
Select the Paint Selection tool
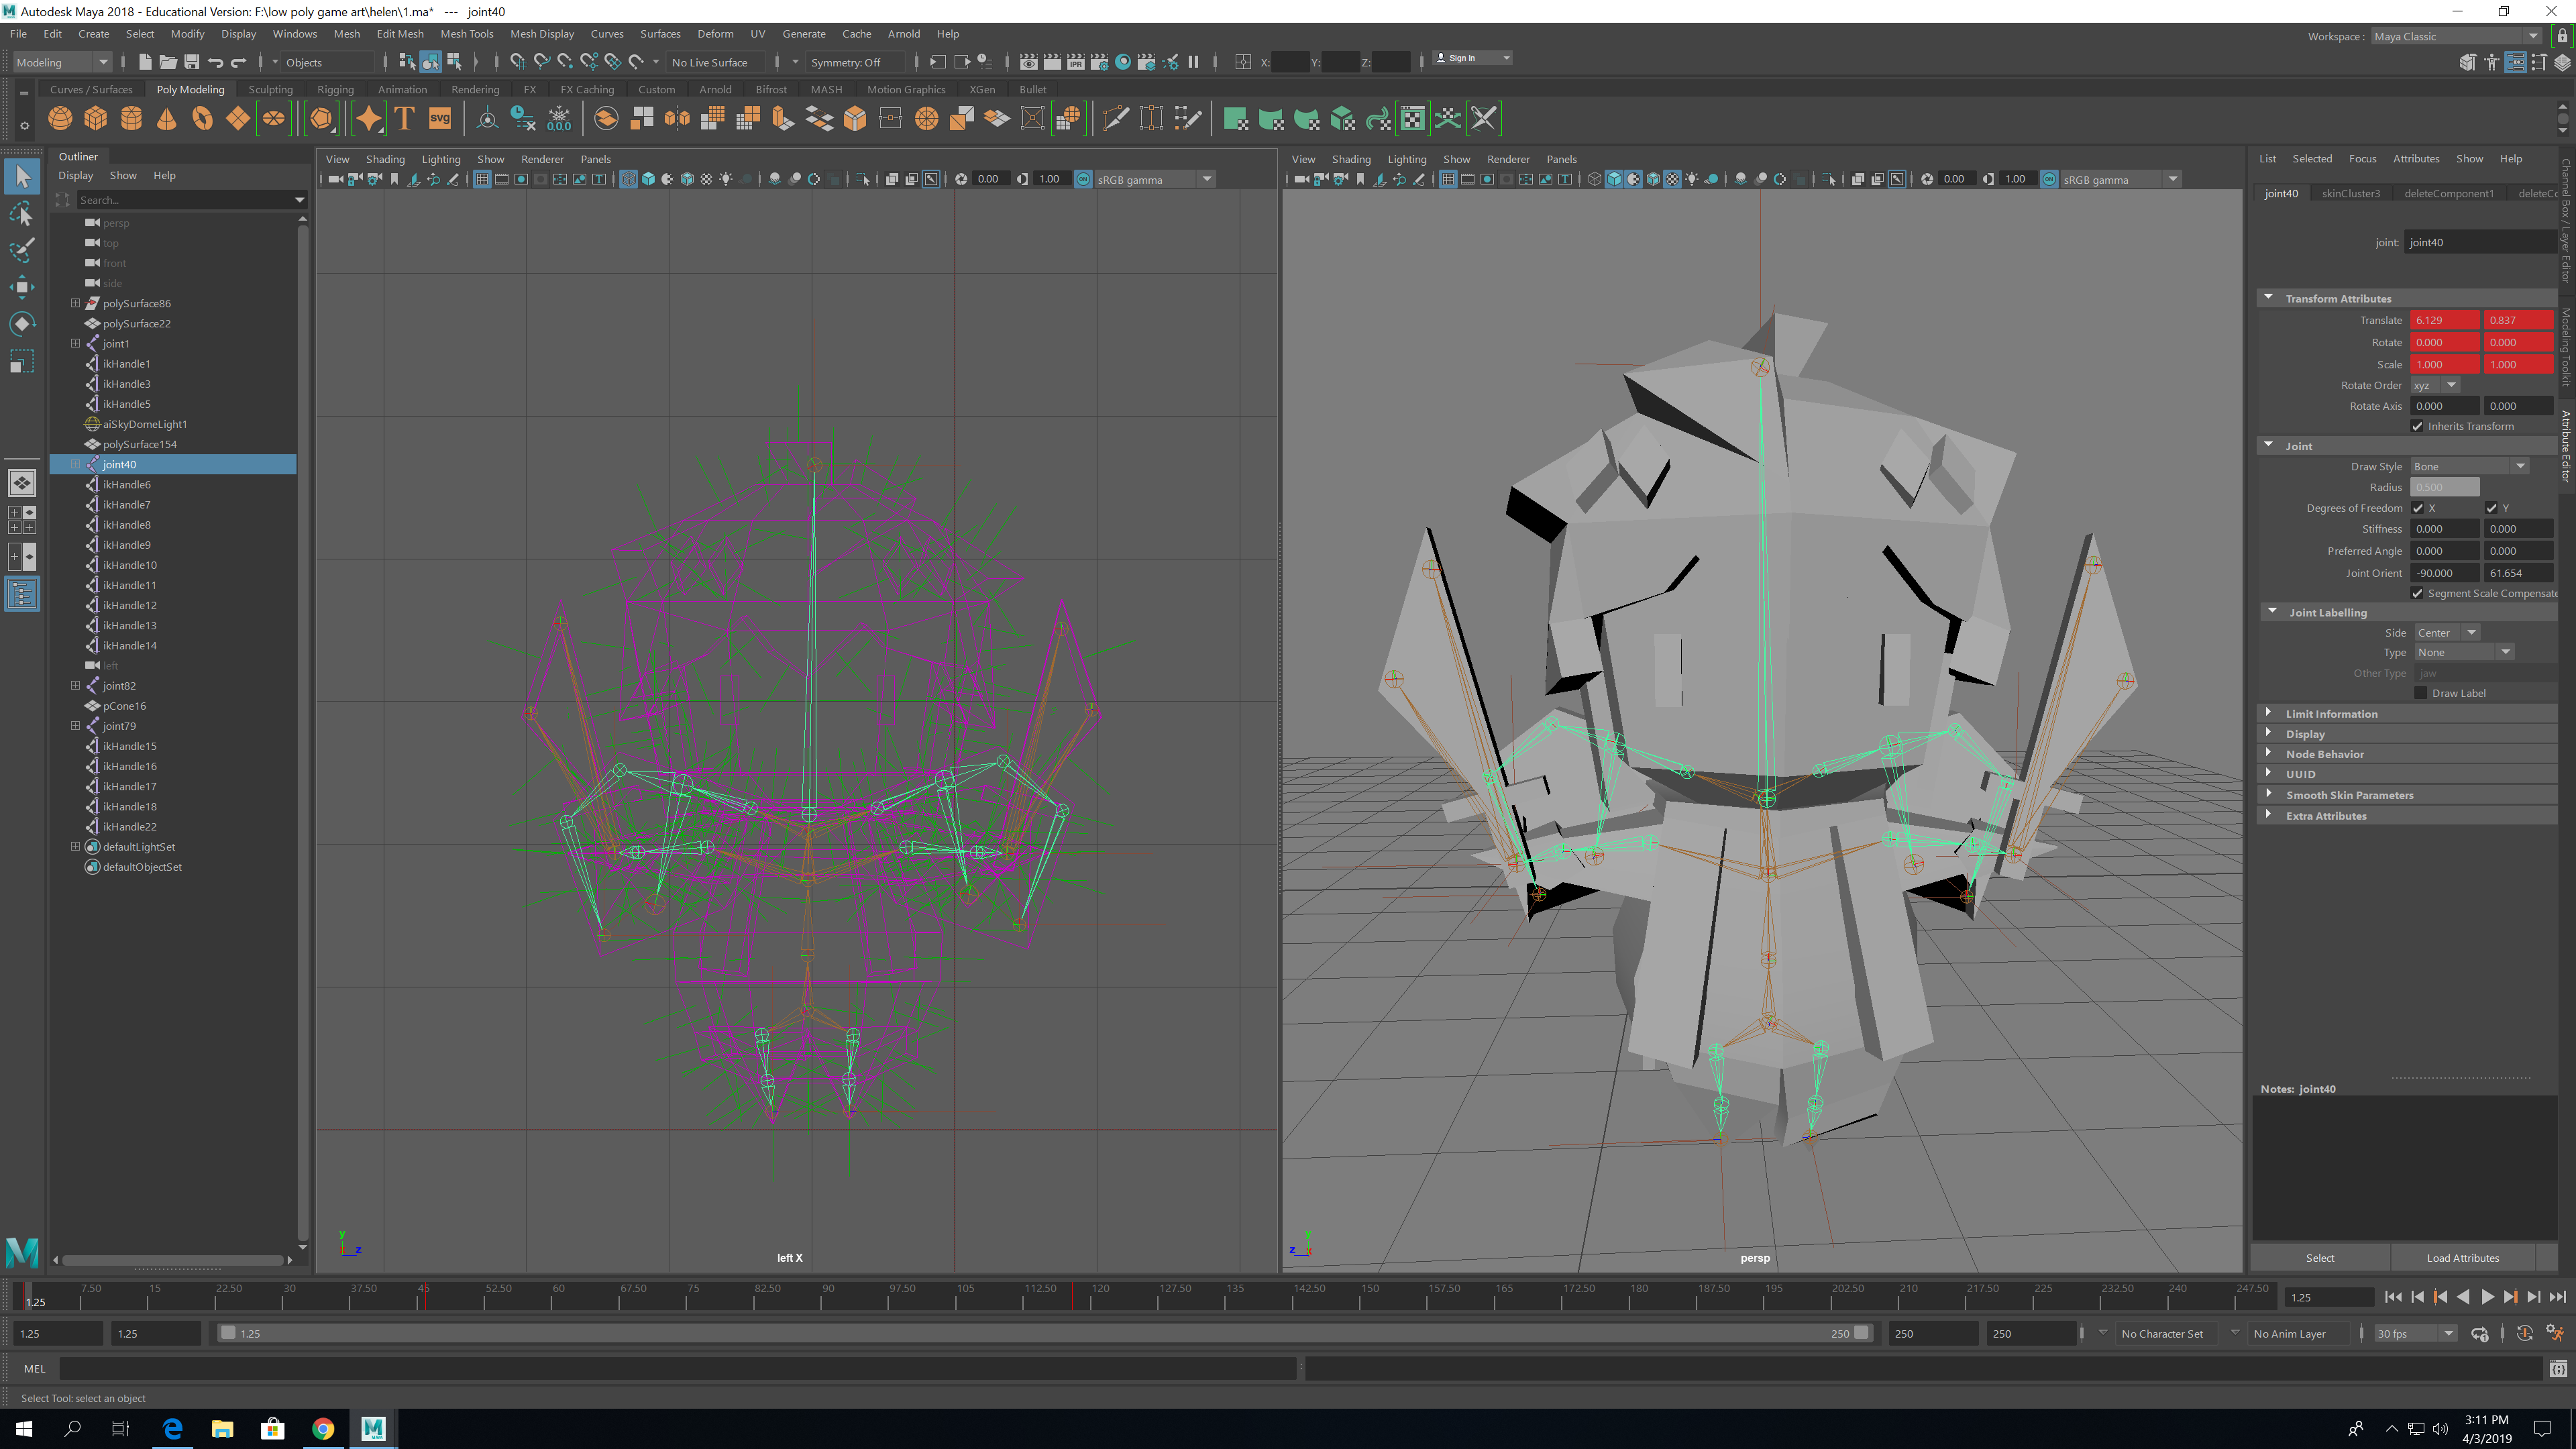(22, 250)
